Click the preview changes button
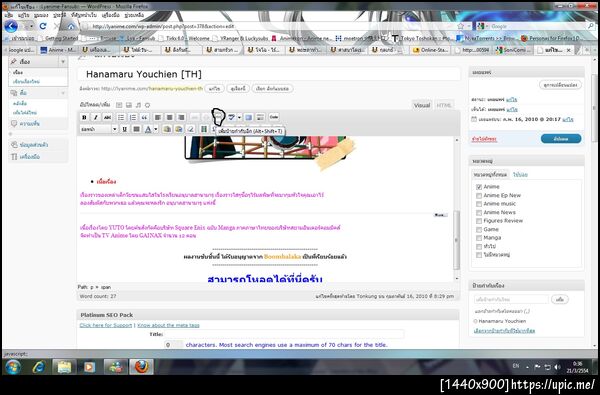The height and width of the screenshot is (395, 600). [x=560, y=85]
